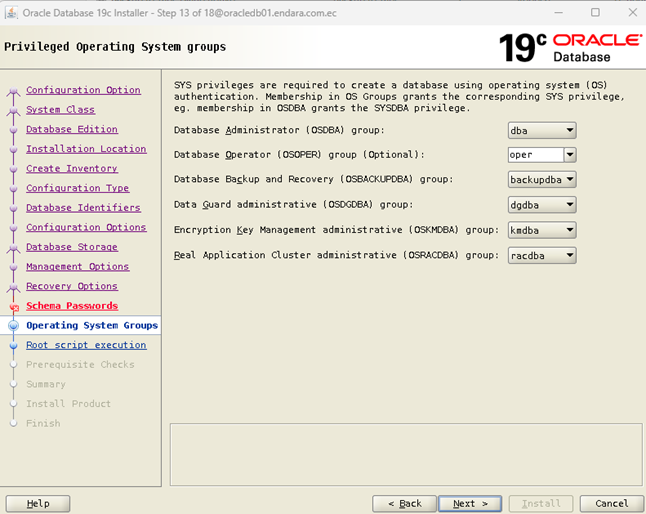Click the Database Backup and Recovery (OSBACKUPDBA) label

tap(313, 179)
